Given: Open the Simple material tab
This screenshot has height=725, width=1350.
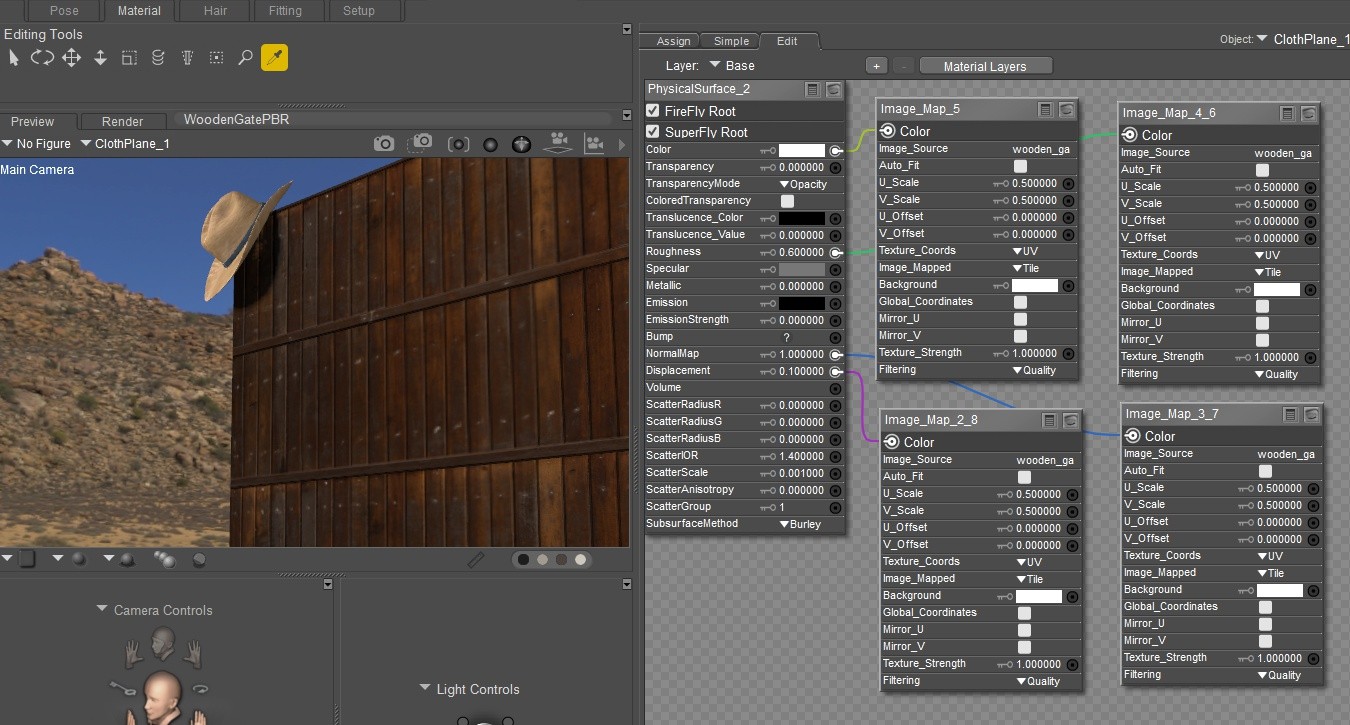Looking at the screenshot, I should pyautogui.click(x=731, y=41).
